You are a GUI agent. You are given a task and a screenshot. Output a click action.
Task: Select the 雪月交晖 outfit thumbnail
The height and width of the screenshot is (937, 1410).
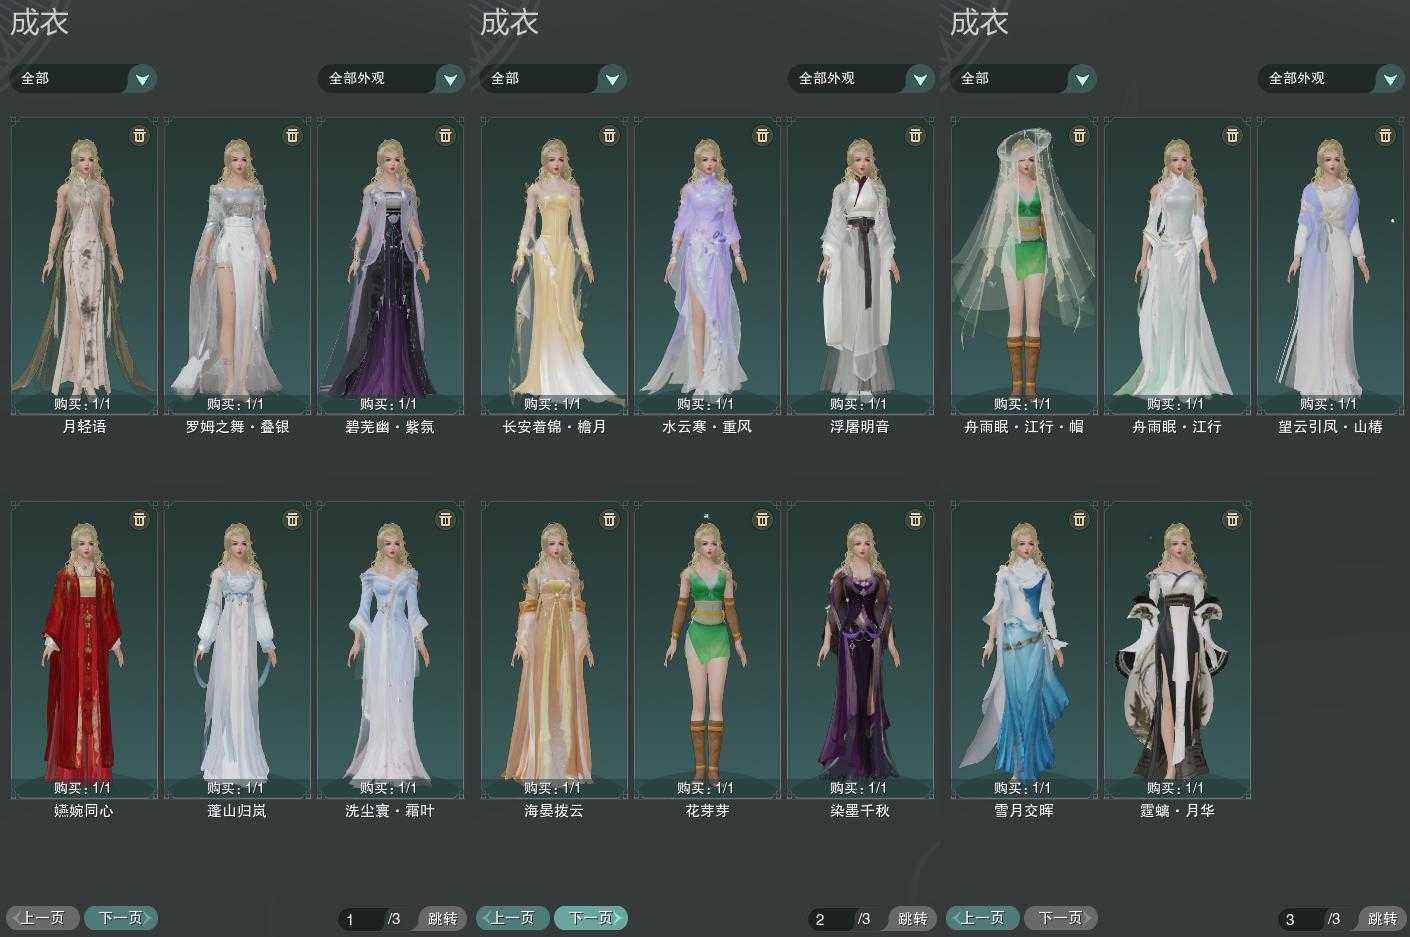1024,650
